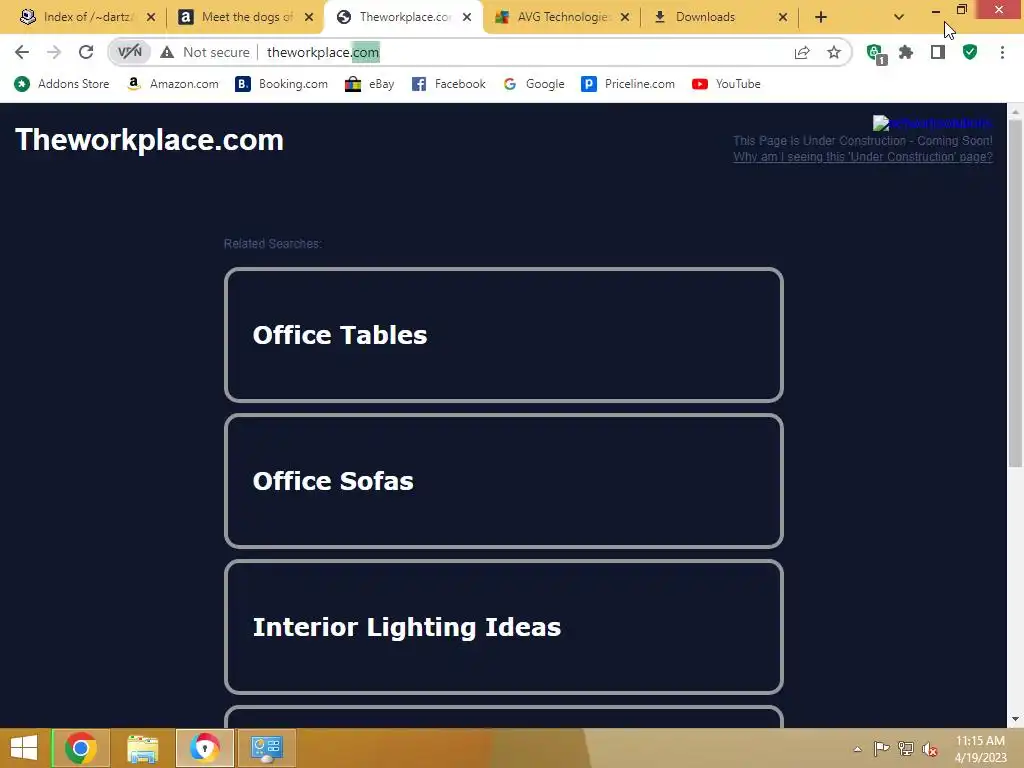Open the Not secure site info warning
1024x768 pixels.
(x=205, y=52)
